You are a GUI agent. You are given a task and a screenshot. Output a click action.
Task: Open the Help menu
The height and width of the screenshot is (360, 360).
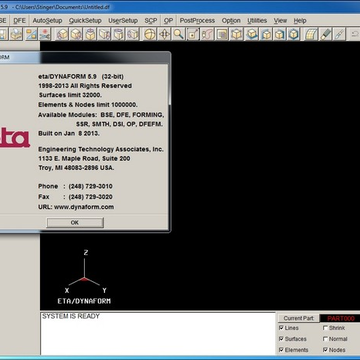[x=300, y=21]
